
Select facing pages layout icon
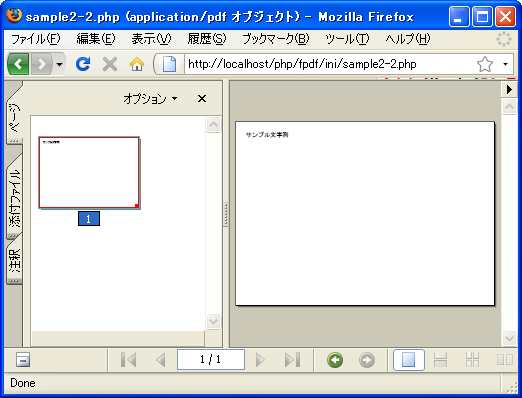[505, 360]
